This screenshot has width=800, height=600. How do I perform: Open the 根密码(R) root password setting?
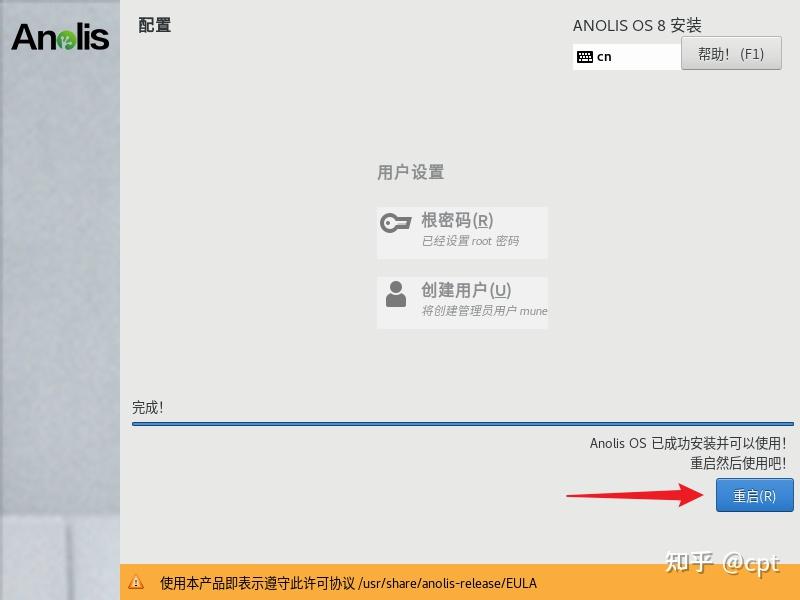coord(462,233)
